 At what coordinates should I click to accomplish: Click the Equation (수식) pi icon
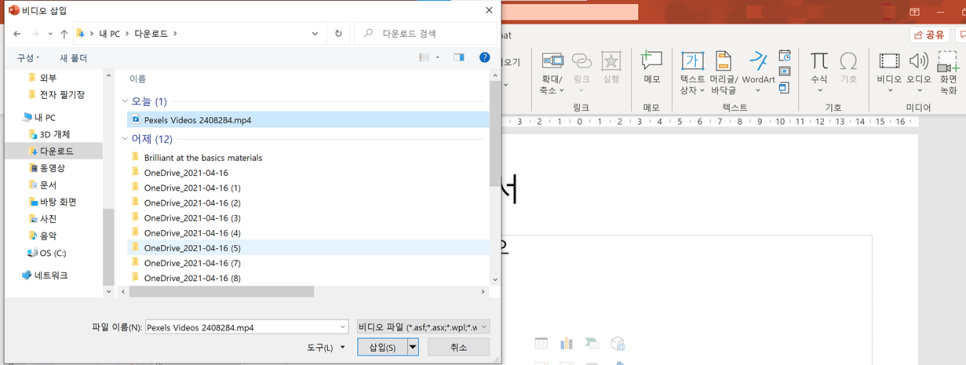[x=819, y=60]
